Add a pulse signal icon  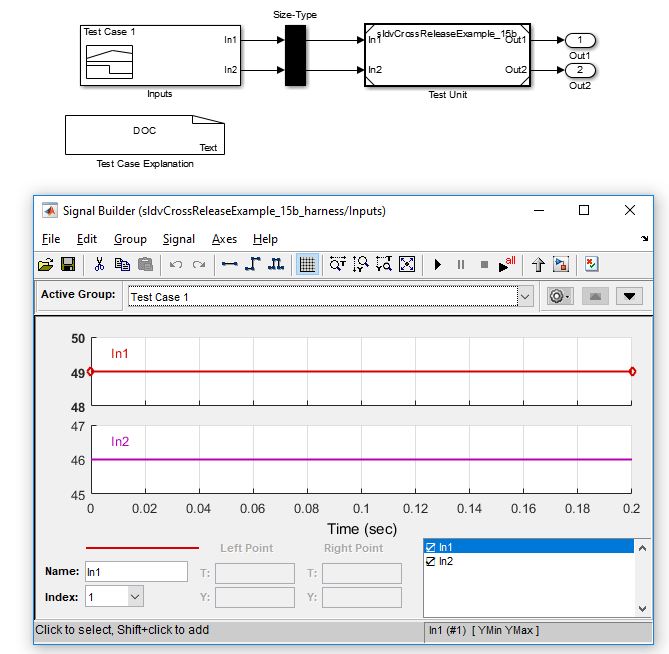[276, 265]
